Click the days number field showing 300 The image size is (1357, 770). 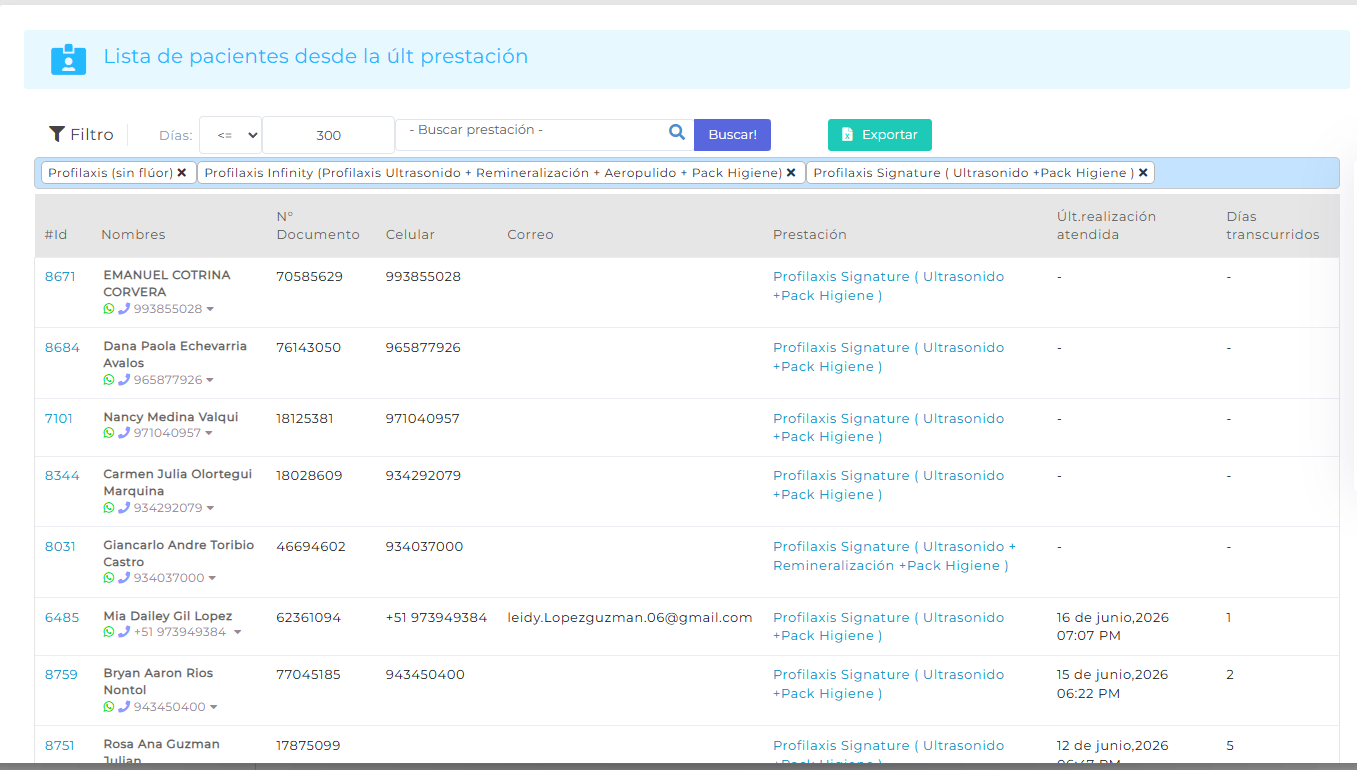point(328,135)
